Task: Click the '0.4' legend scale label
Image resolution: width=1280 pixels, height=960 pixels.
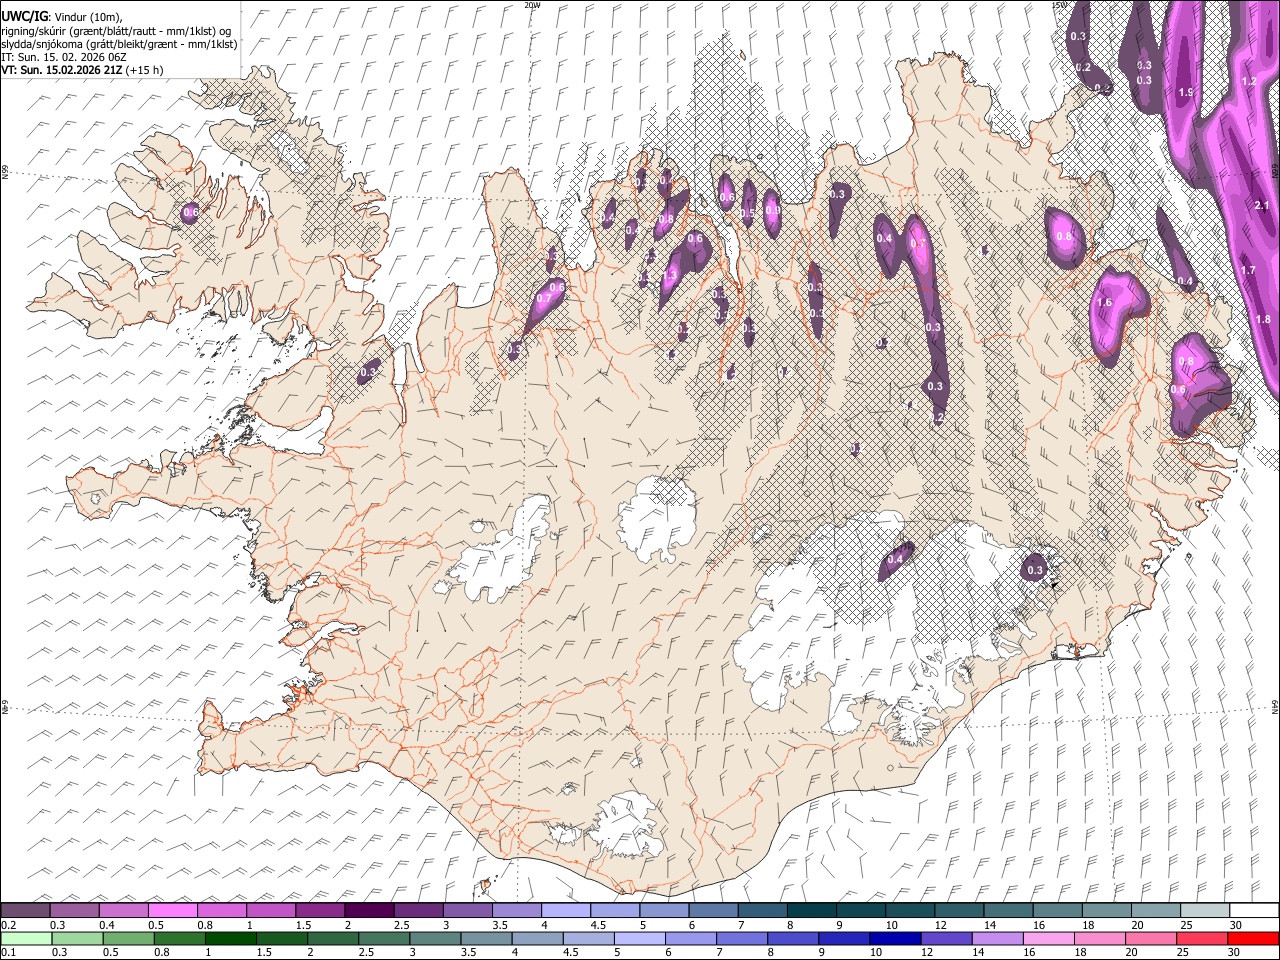Action: (106, 925)
